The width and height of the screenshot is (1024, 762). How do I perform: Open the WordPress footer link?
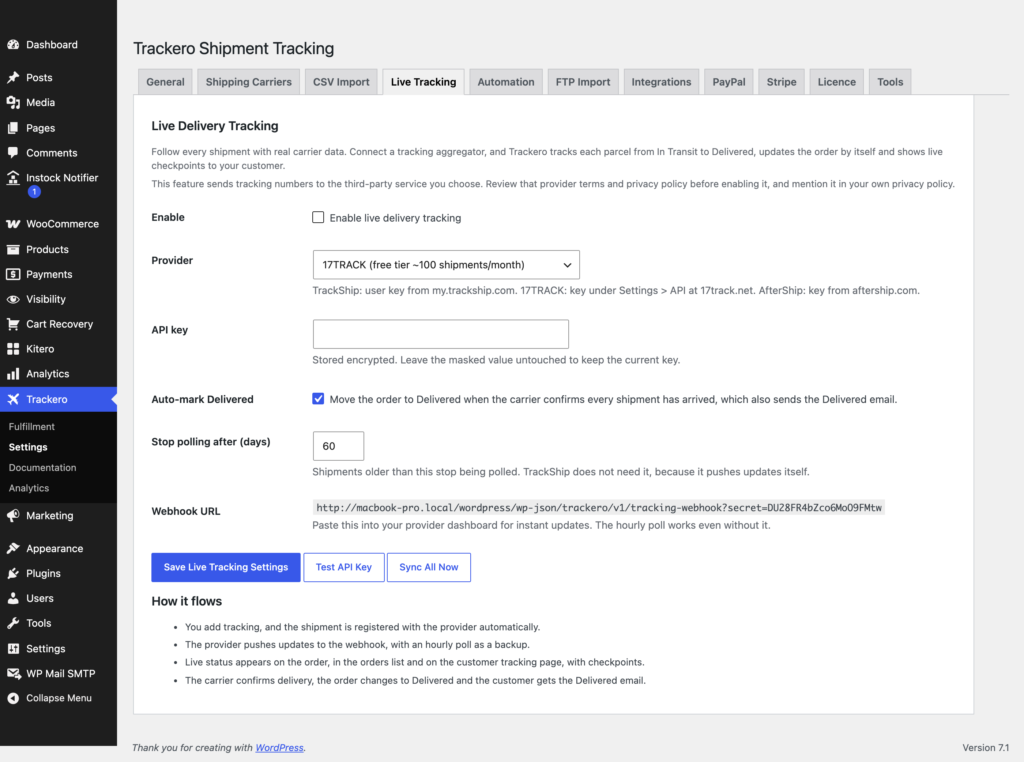pos(280,748)
